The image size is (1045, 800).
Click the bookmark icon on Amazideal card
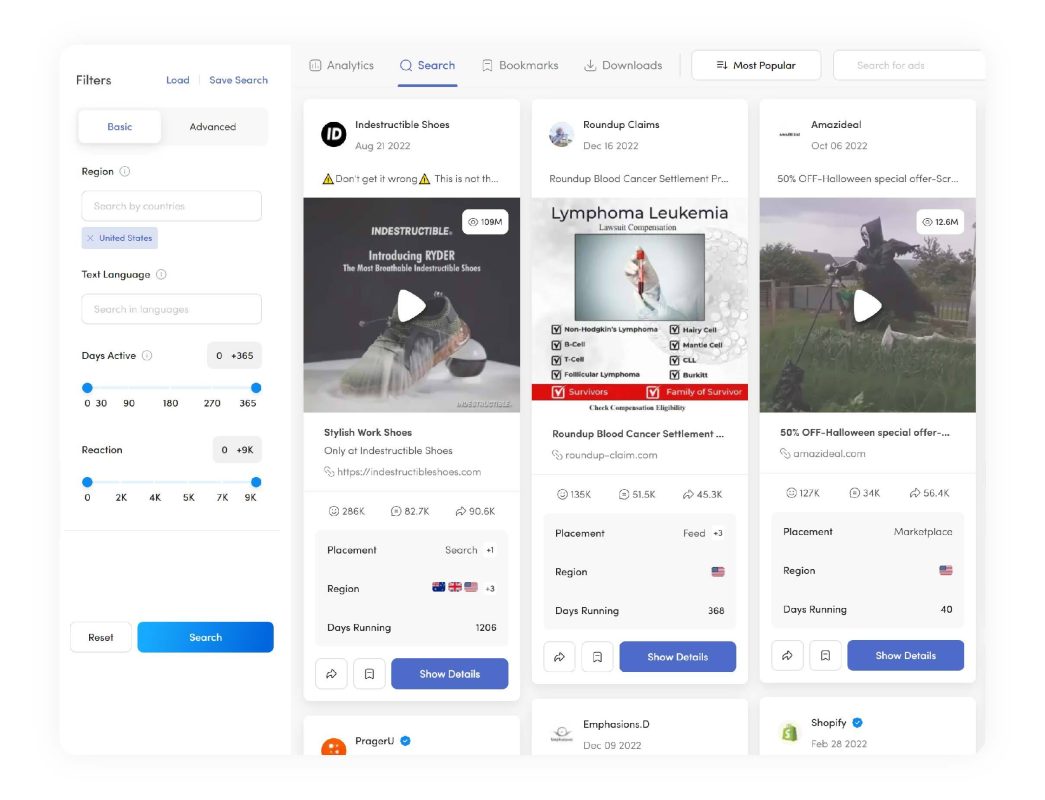pos(825,655)
